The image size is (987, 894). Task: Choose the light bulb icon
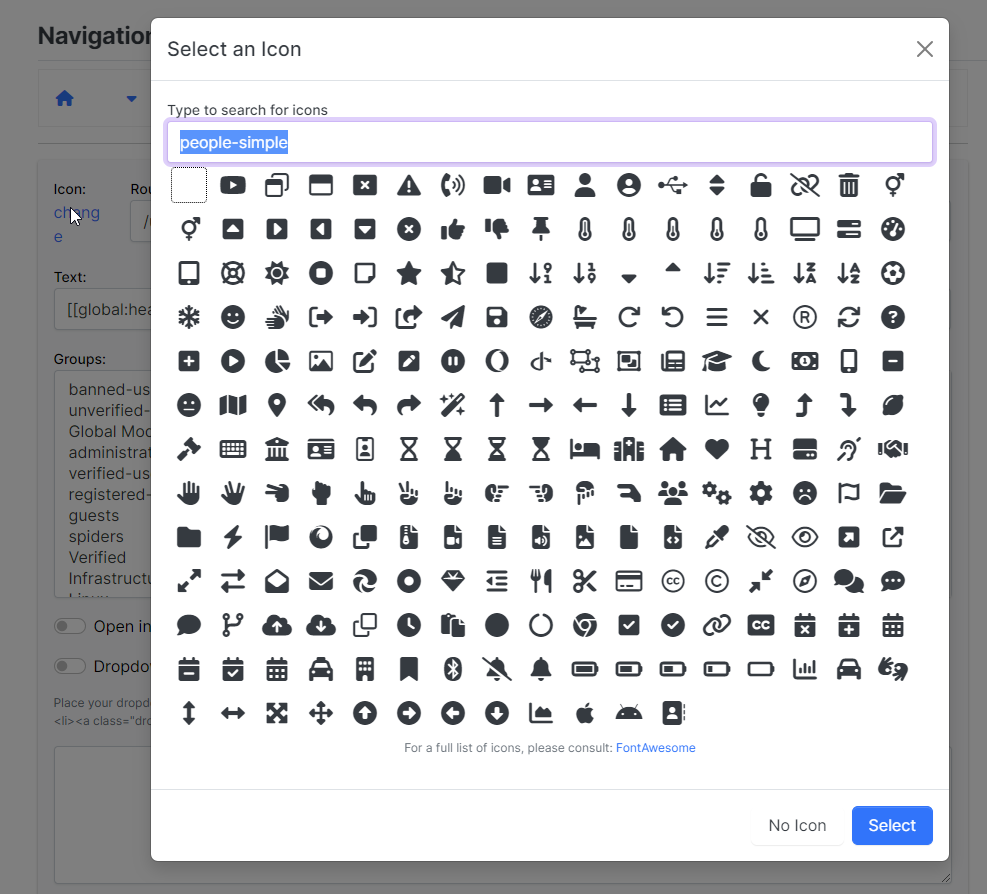pyautogui.click(x=761, y=405)
